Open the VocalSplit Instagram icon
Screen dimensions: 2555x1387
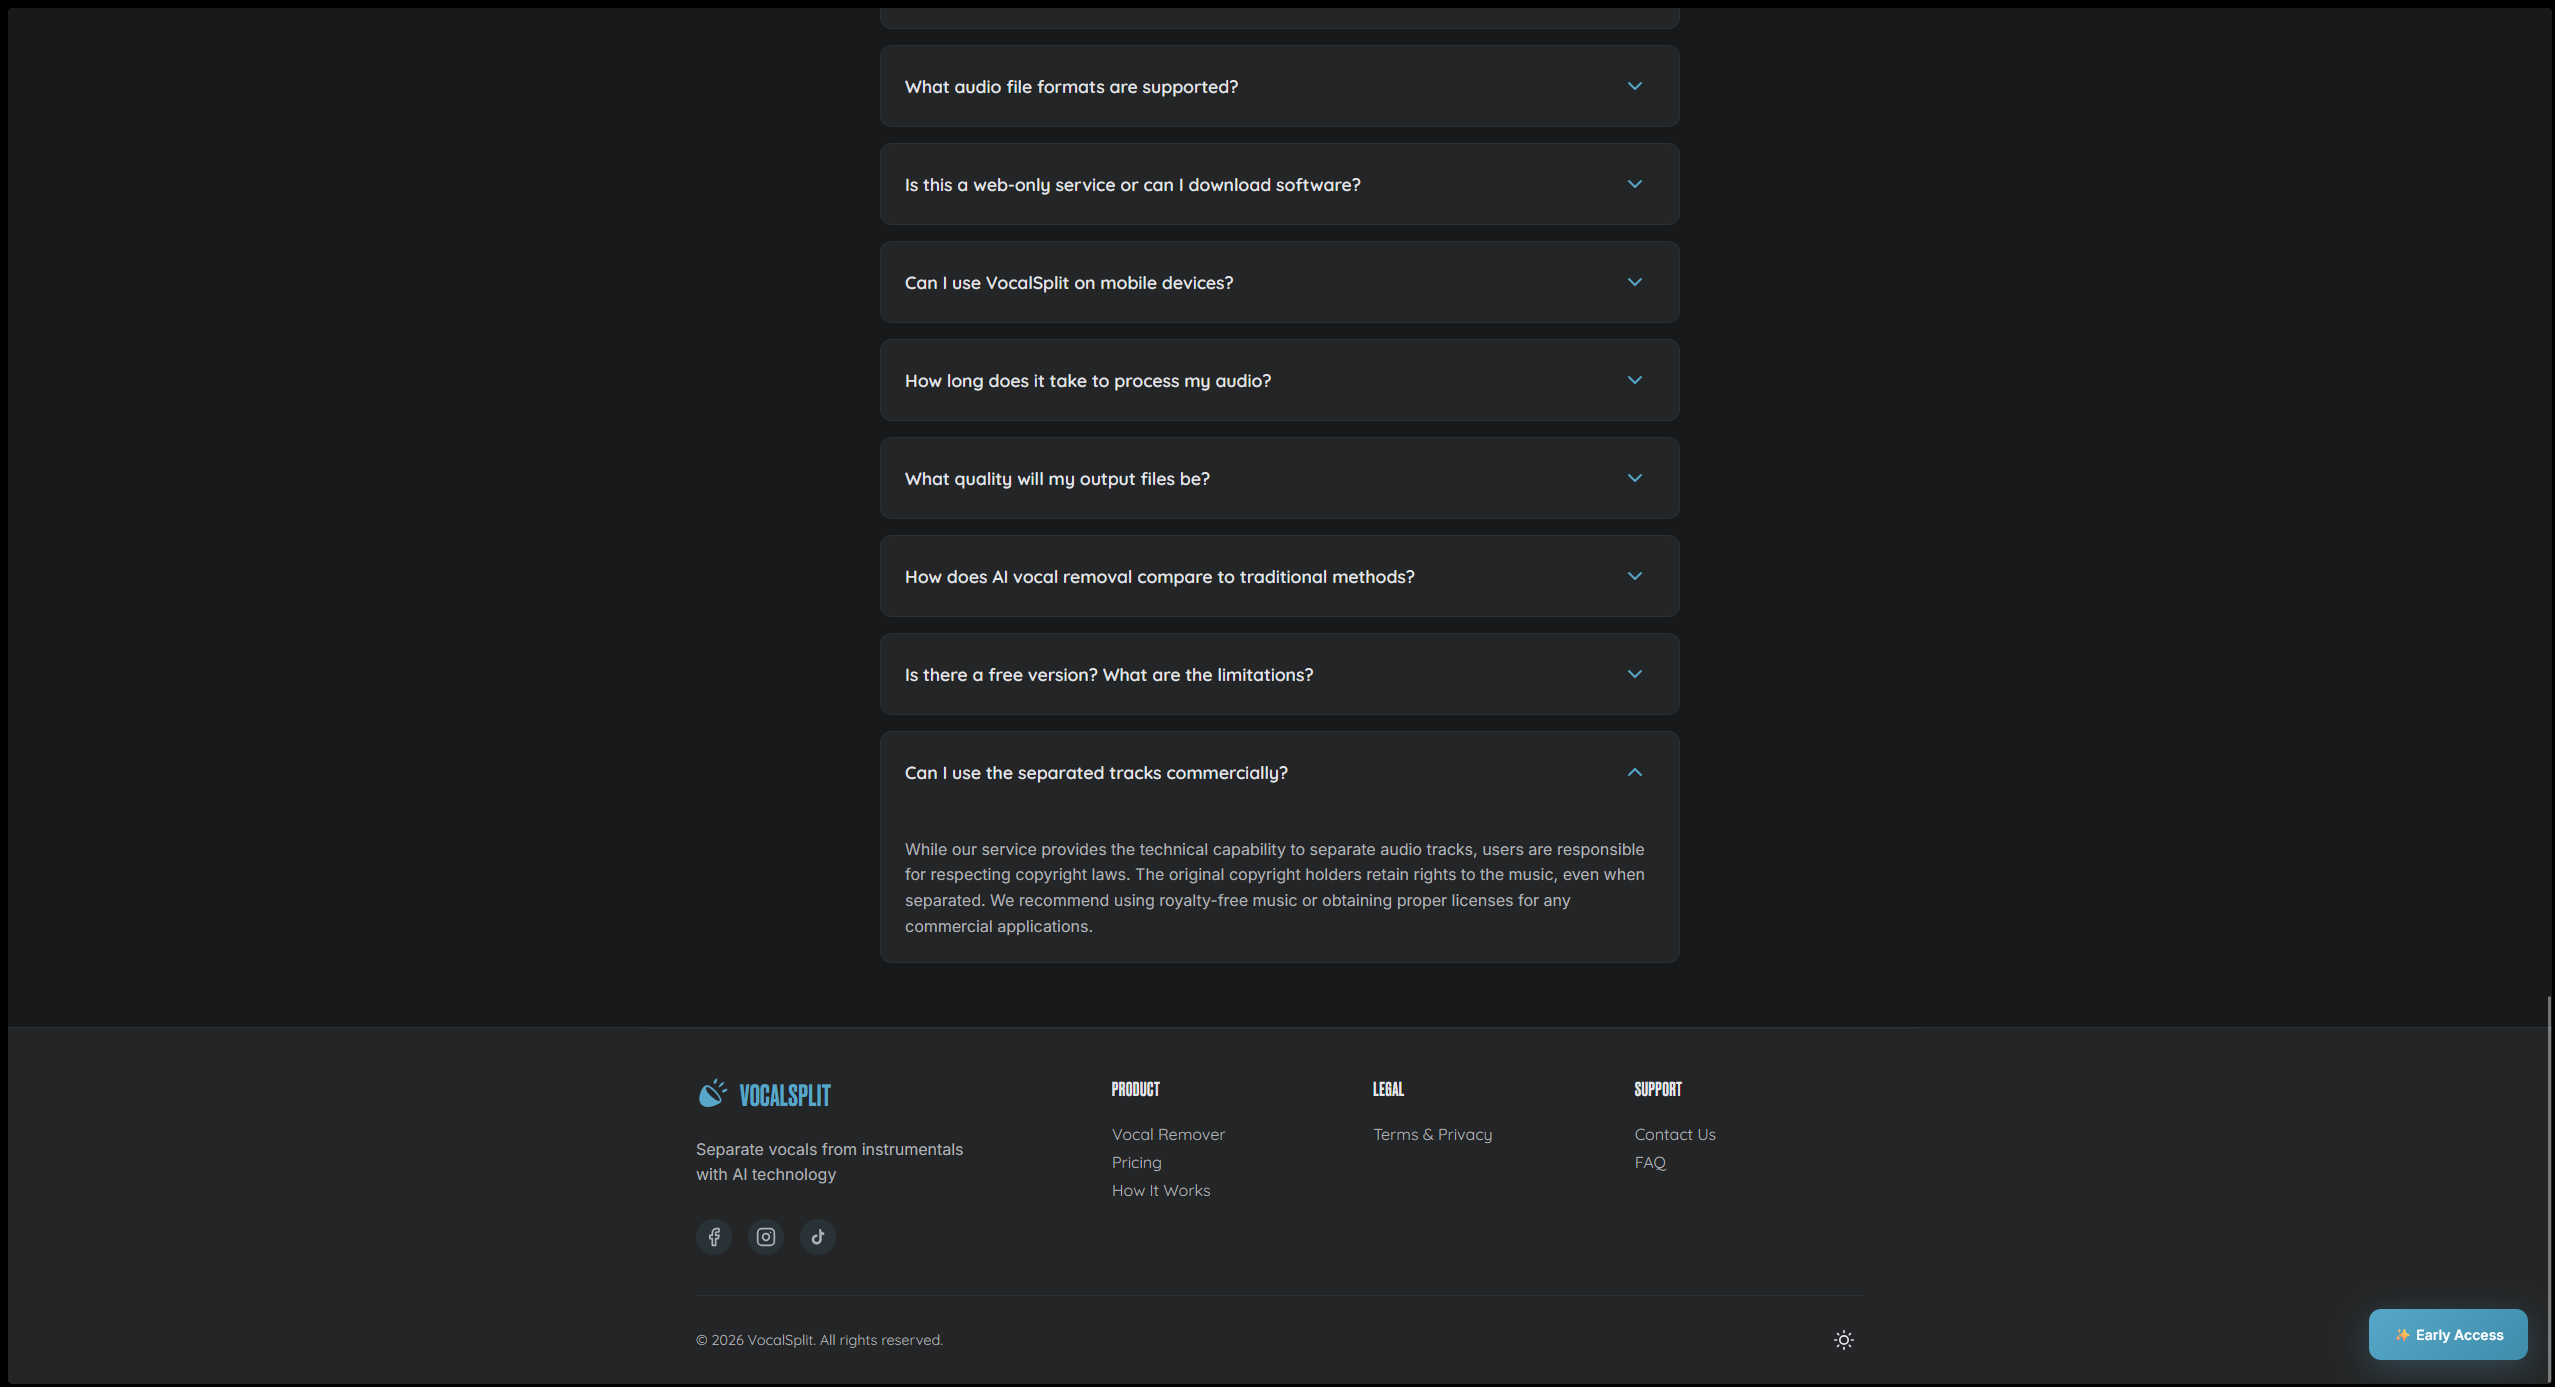(766, 1237)
